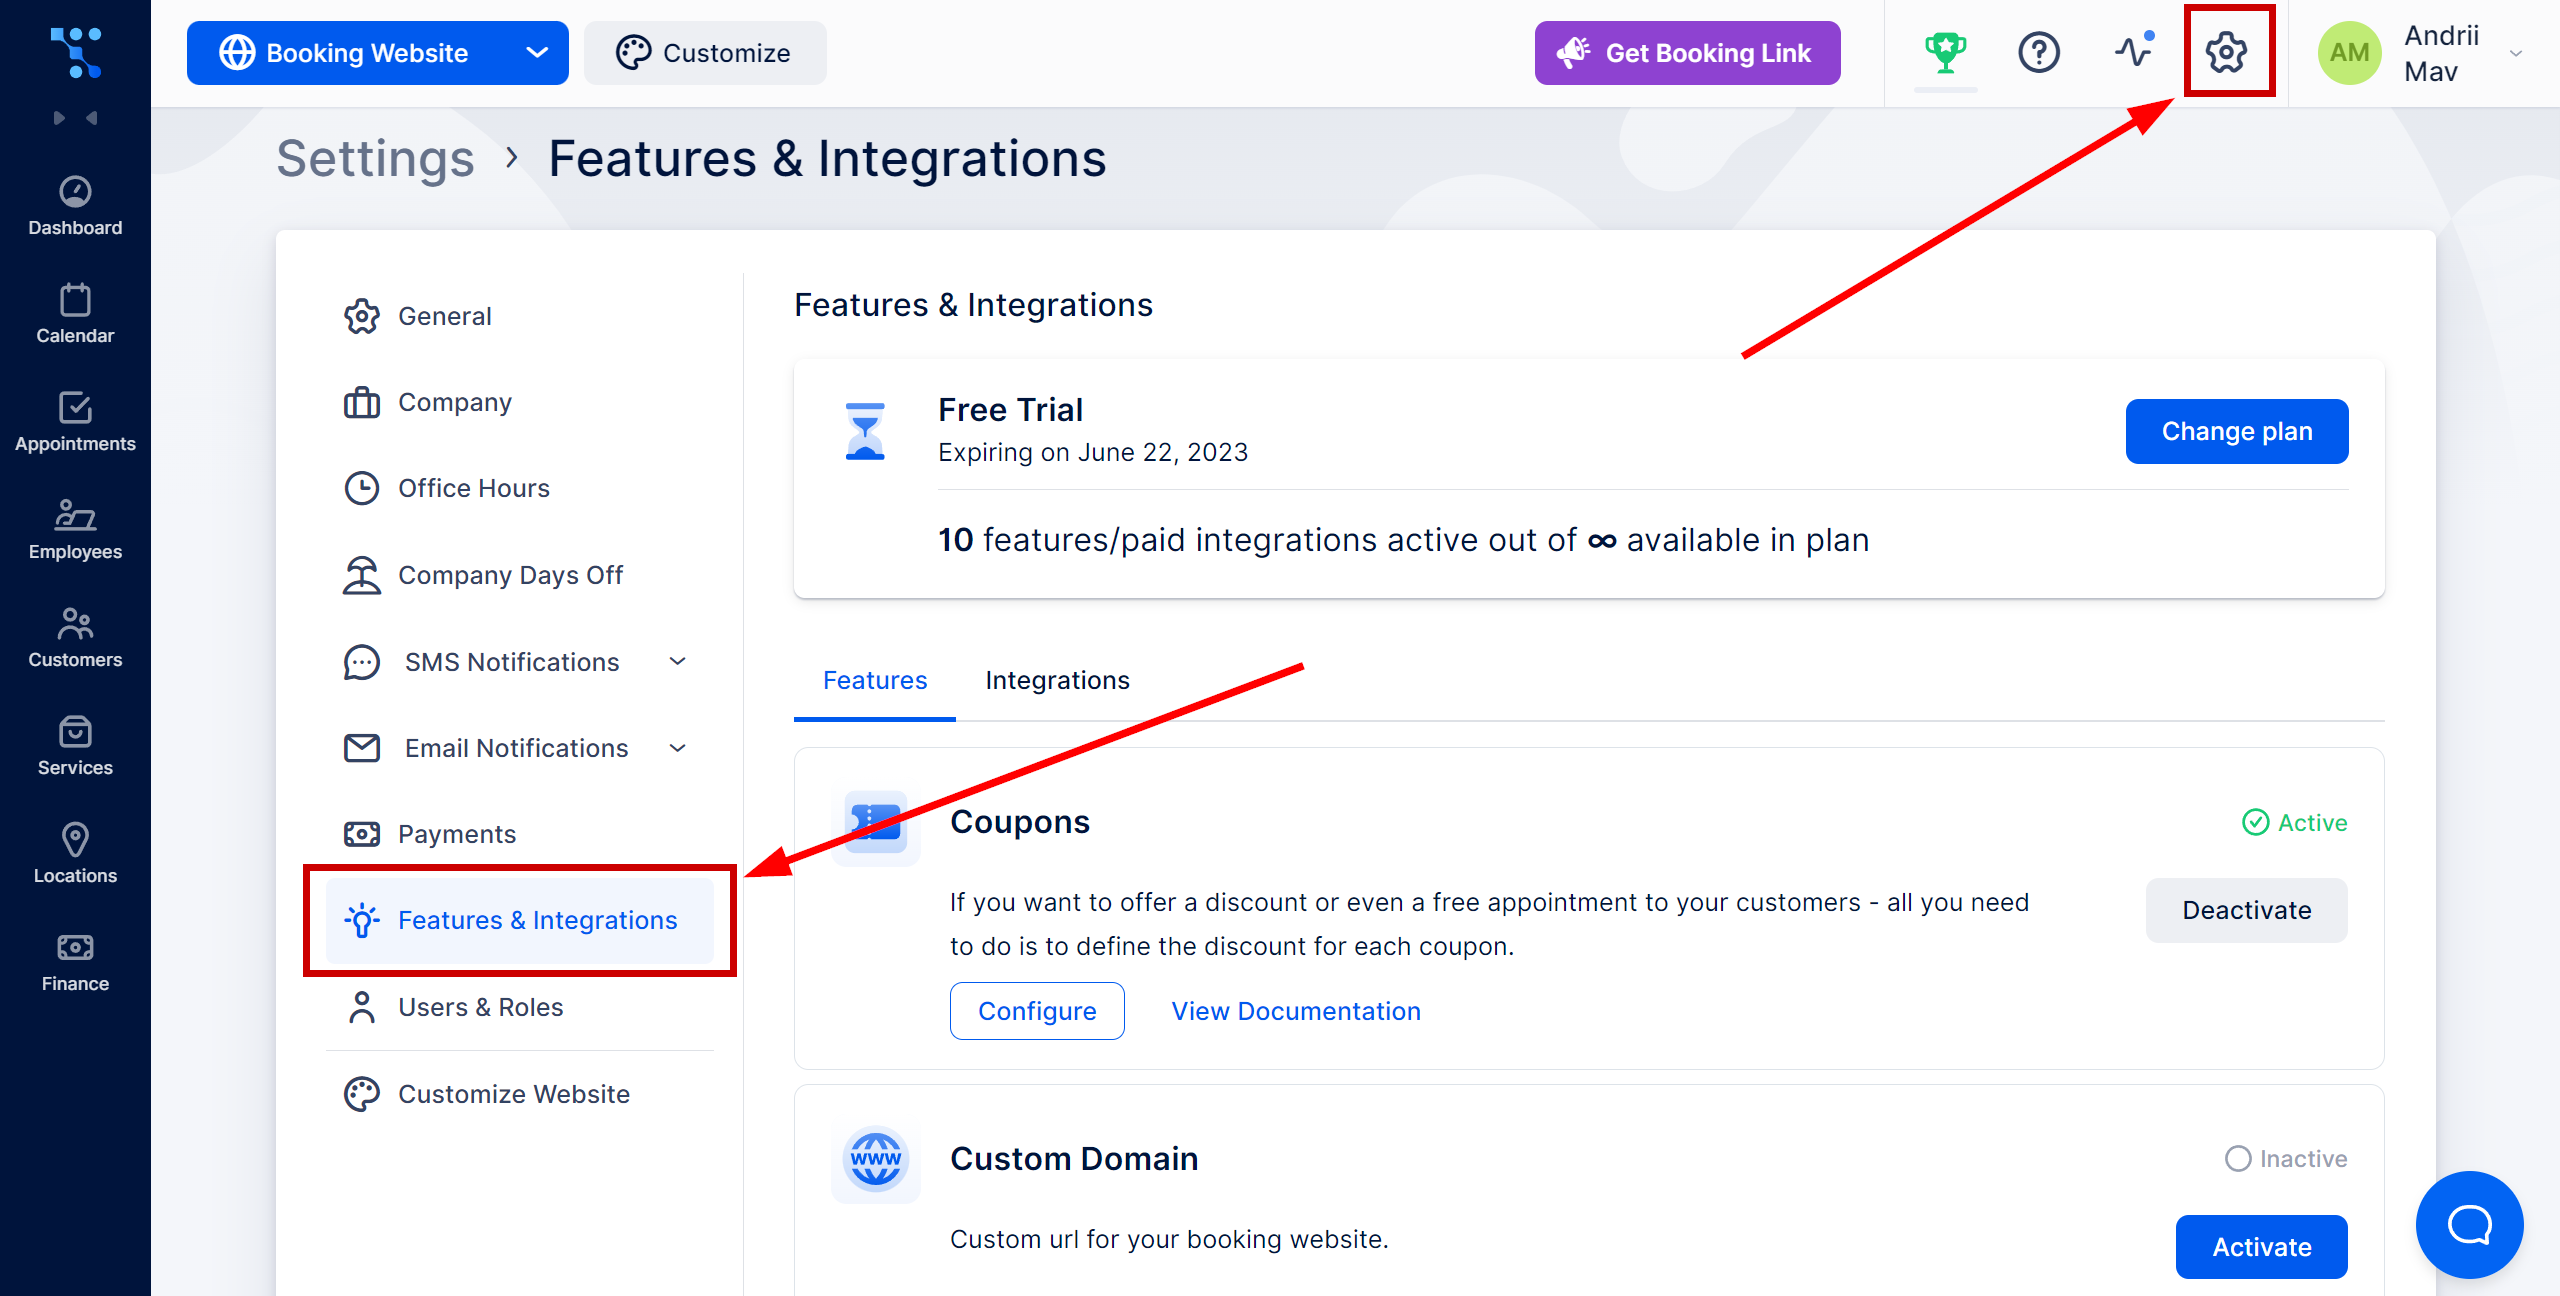Open Office Hours settings
Viewport: 2560px width, 1296px height.
click(520, 488)
